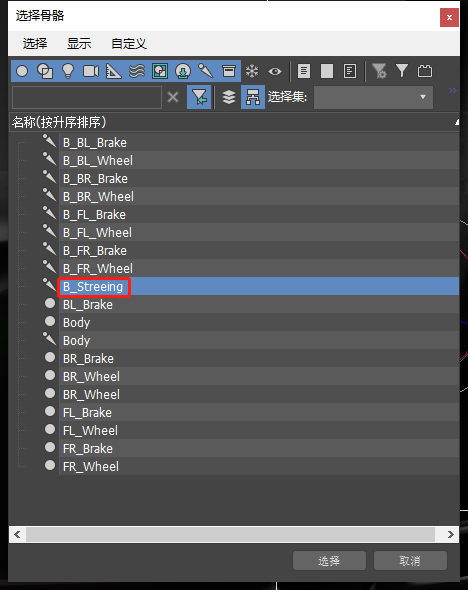Expand the >> arrows at toolbar edge
The height and width of the screenshot is (590, 468).
[x=453, y=90]
